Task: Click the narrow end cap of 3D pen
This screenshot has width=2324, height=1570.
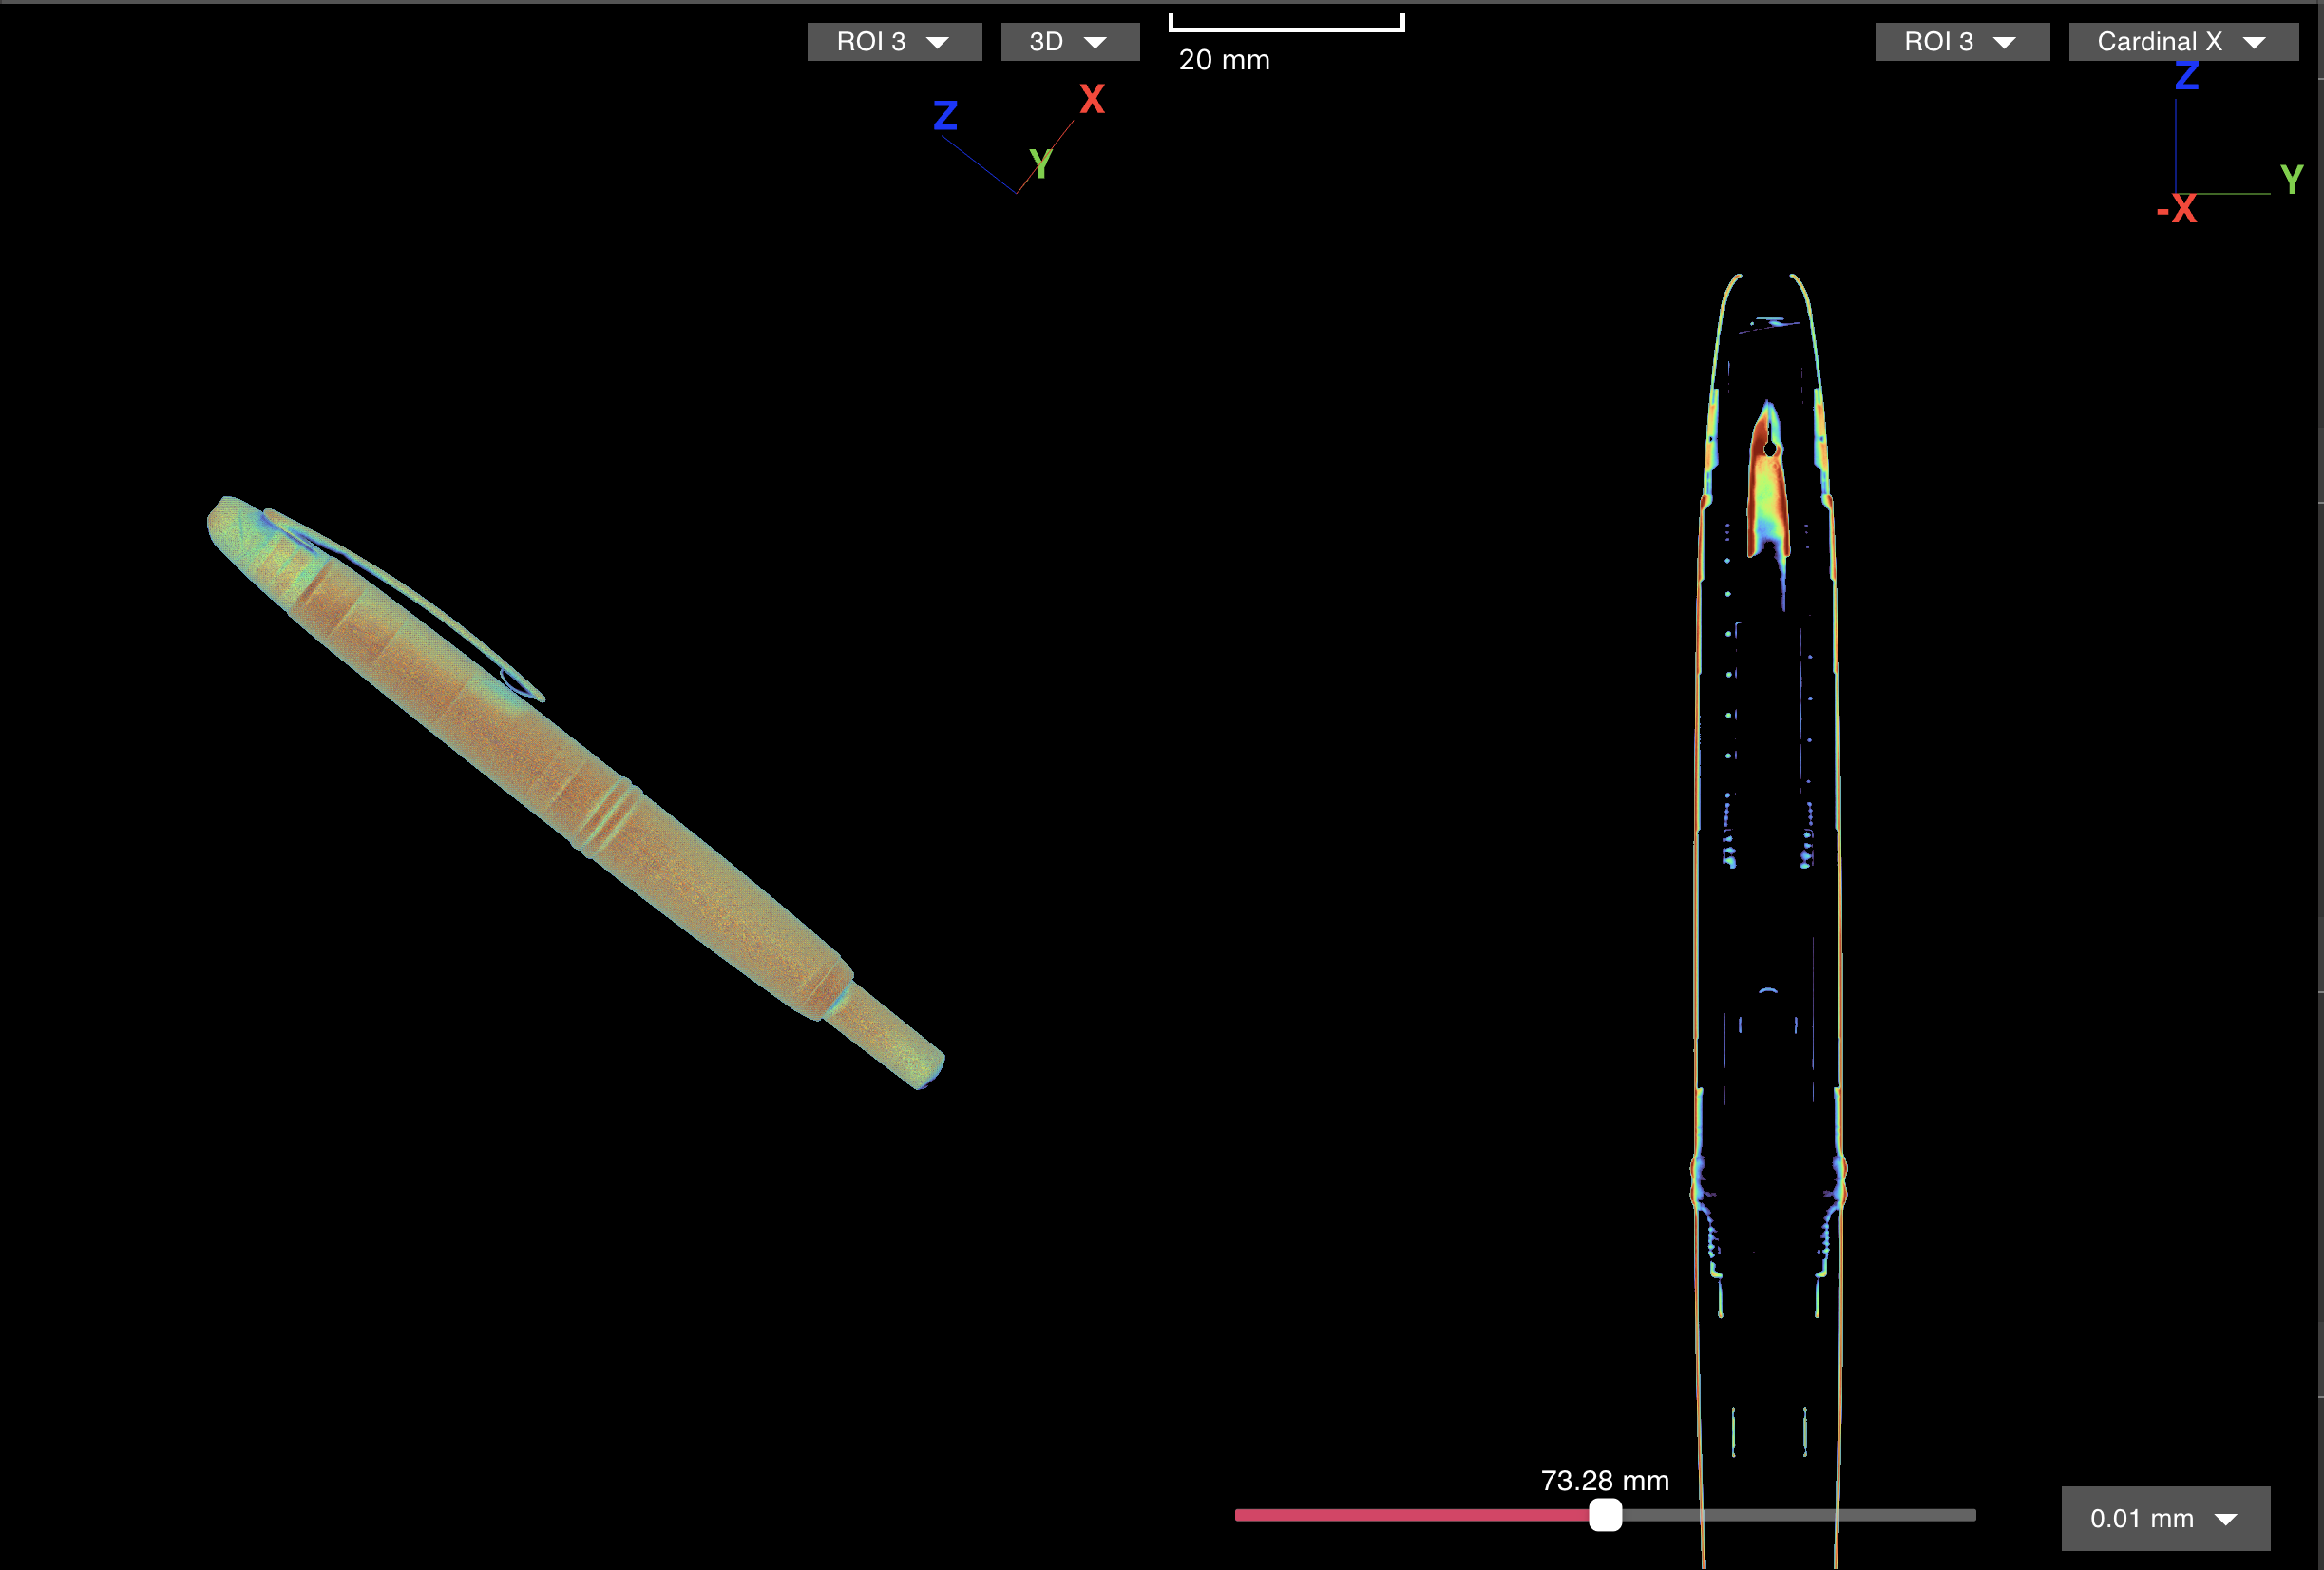Action: [890, 1038]
